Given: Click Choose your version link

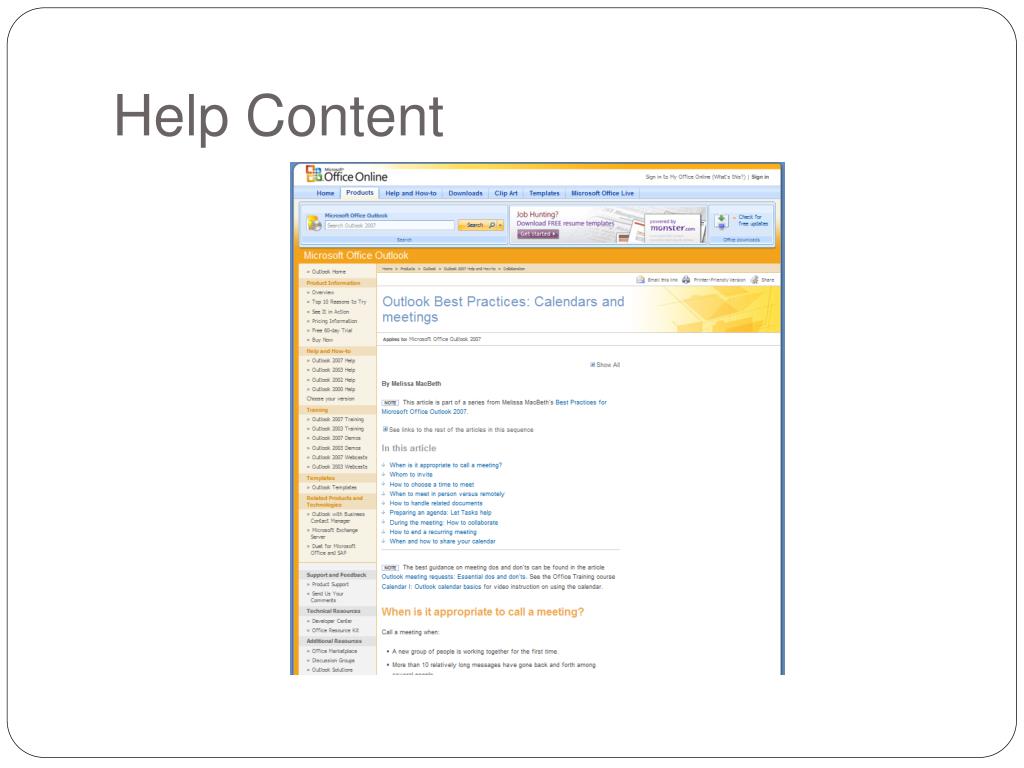Looking at the screenshot, I should [330, 399].
